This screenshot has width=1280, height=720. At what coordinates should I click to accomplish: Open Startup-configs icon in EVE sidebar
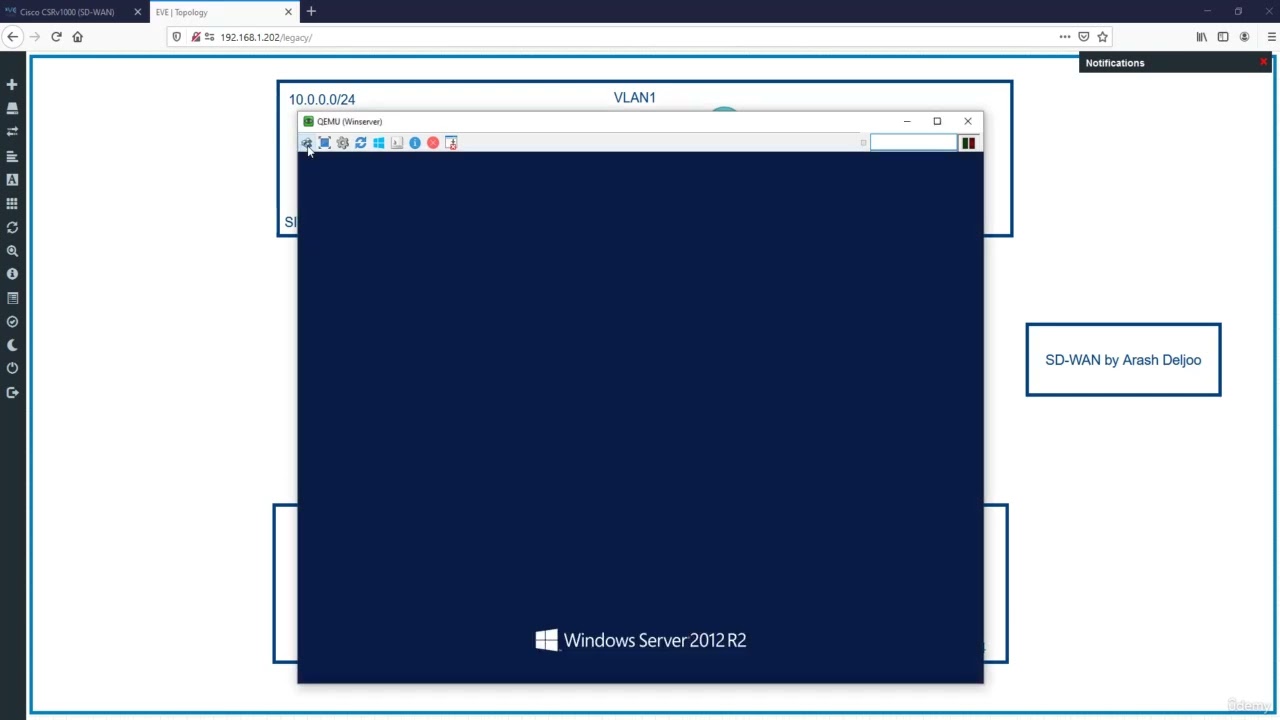(x=12, y=156)
